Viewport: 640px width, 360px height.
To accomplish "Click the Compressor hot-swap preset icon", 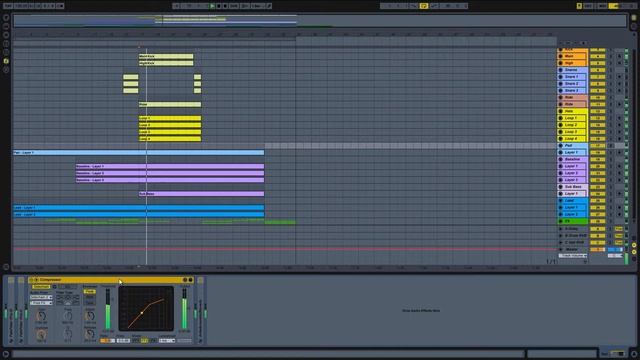I will (x=185, y=280).
